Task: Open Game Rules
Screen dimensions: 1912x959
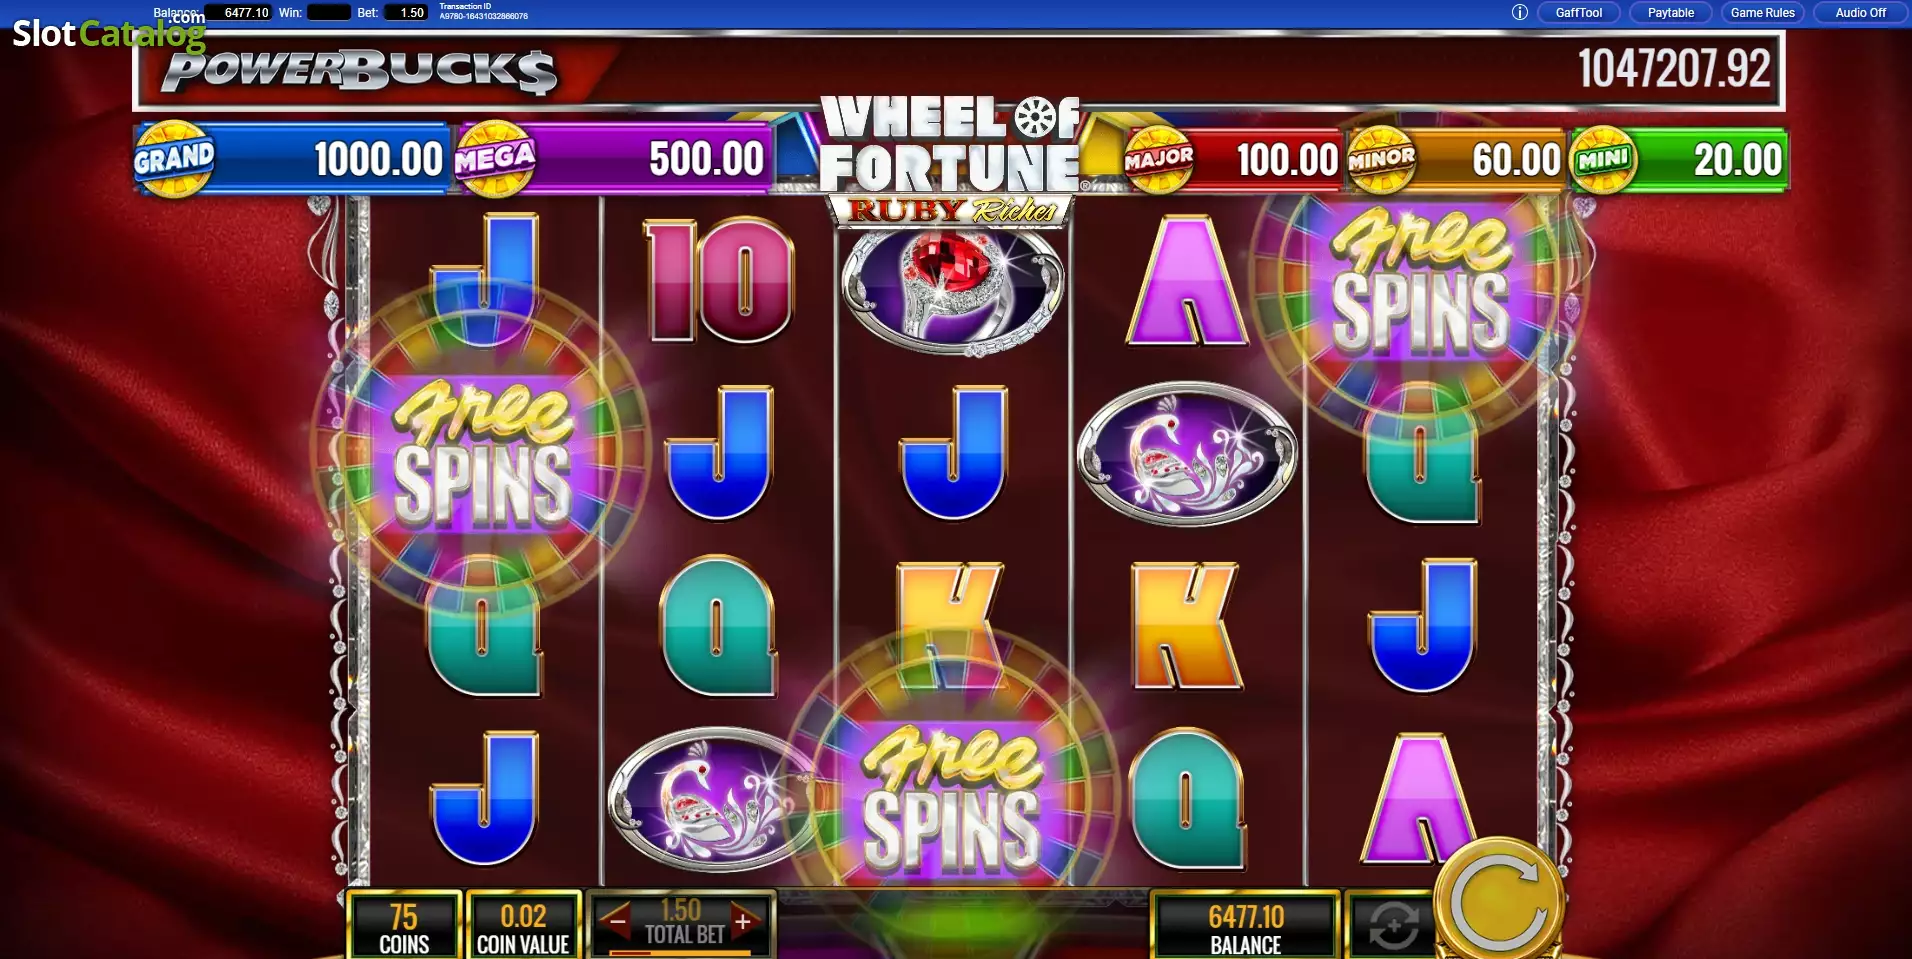Action: point(1762,13)
